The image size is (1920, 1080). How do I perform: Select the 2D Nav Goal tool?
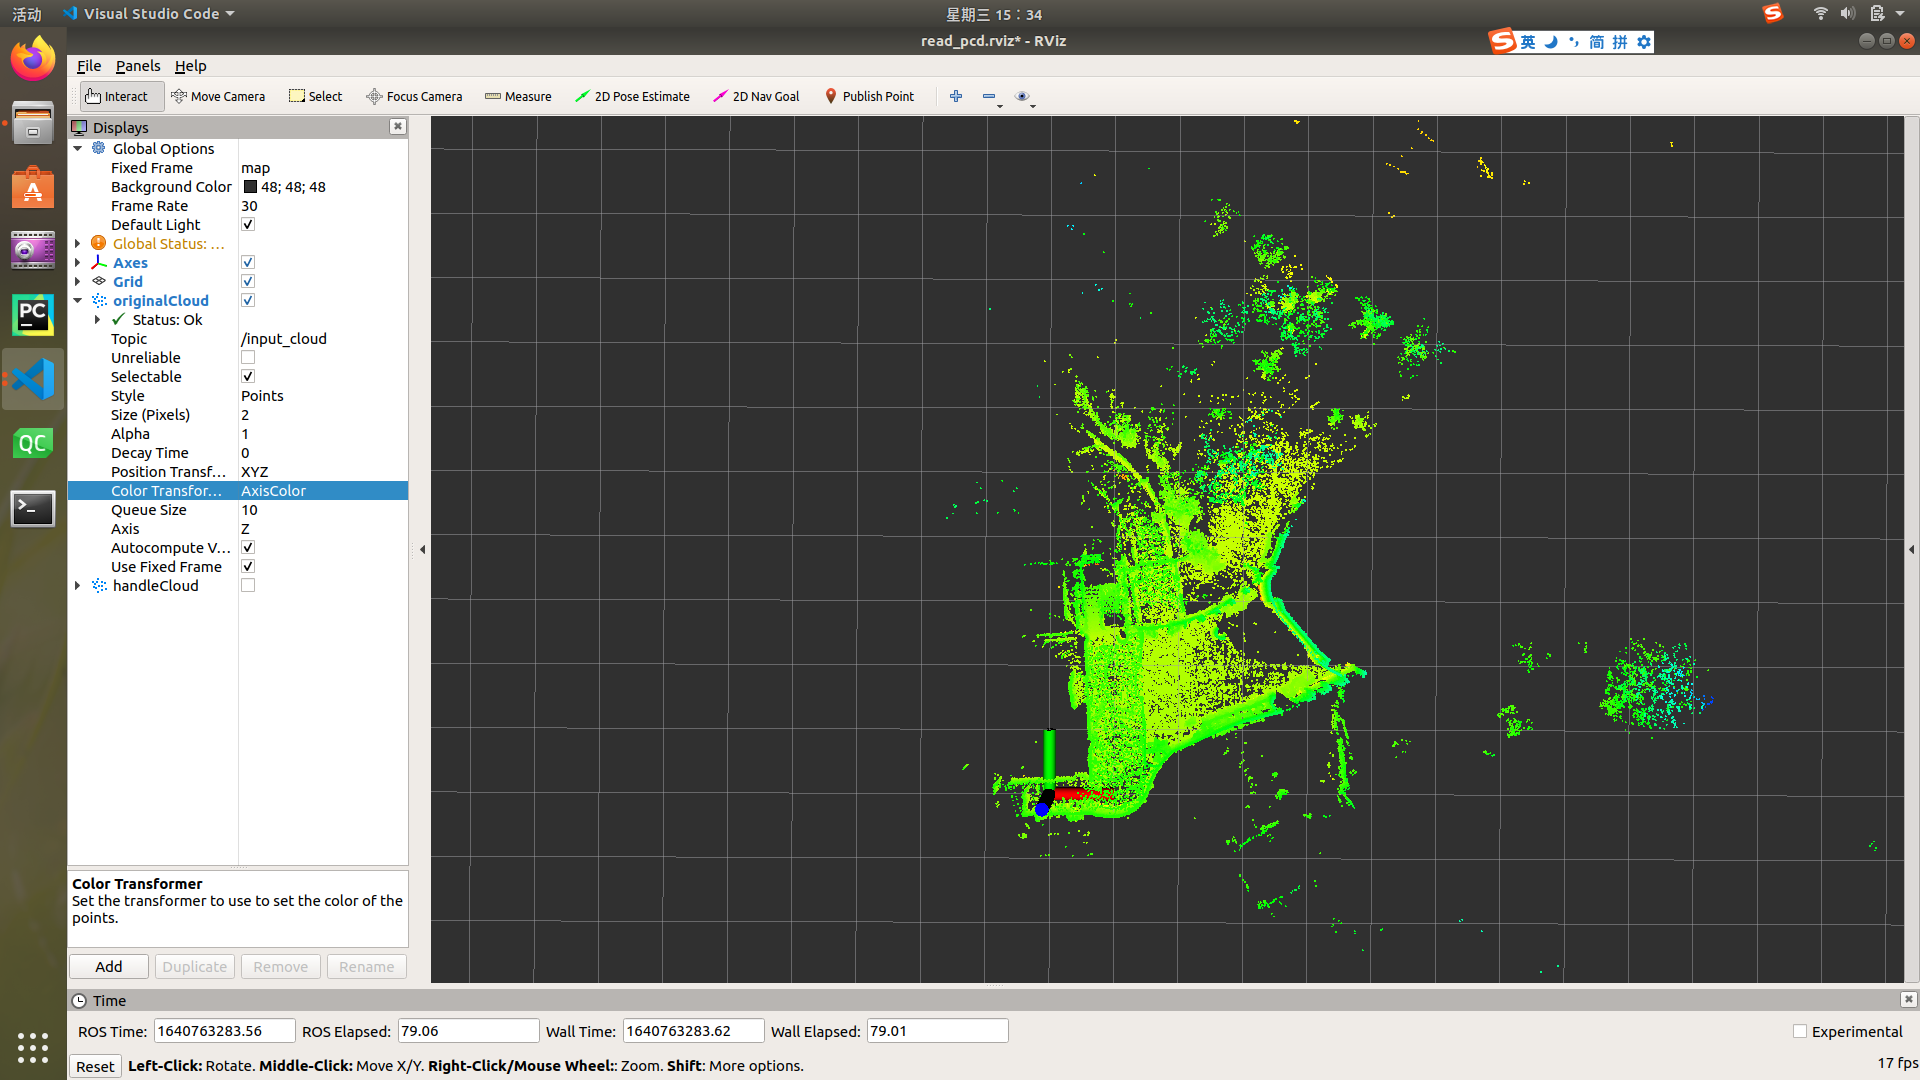(756, 96)
